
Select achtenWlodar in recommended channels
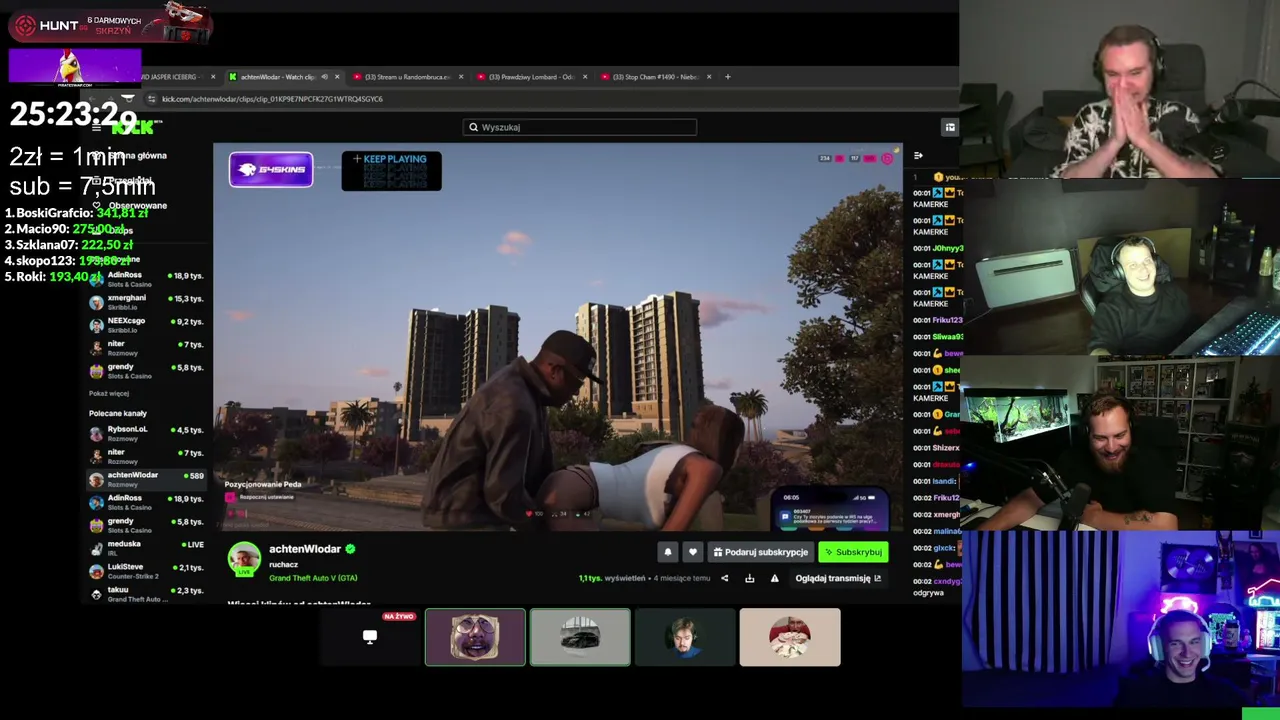coord(147,479)
